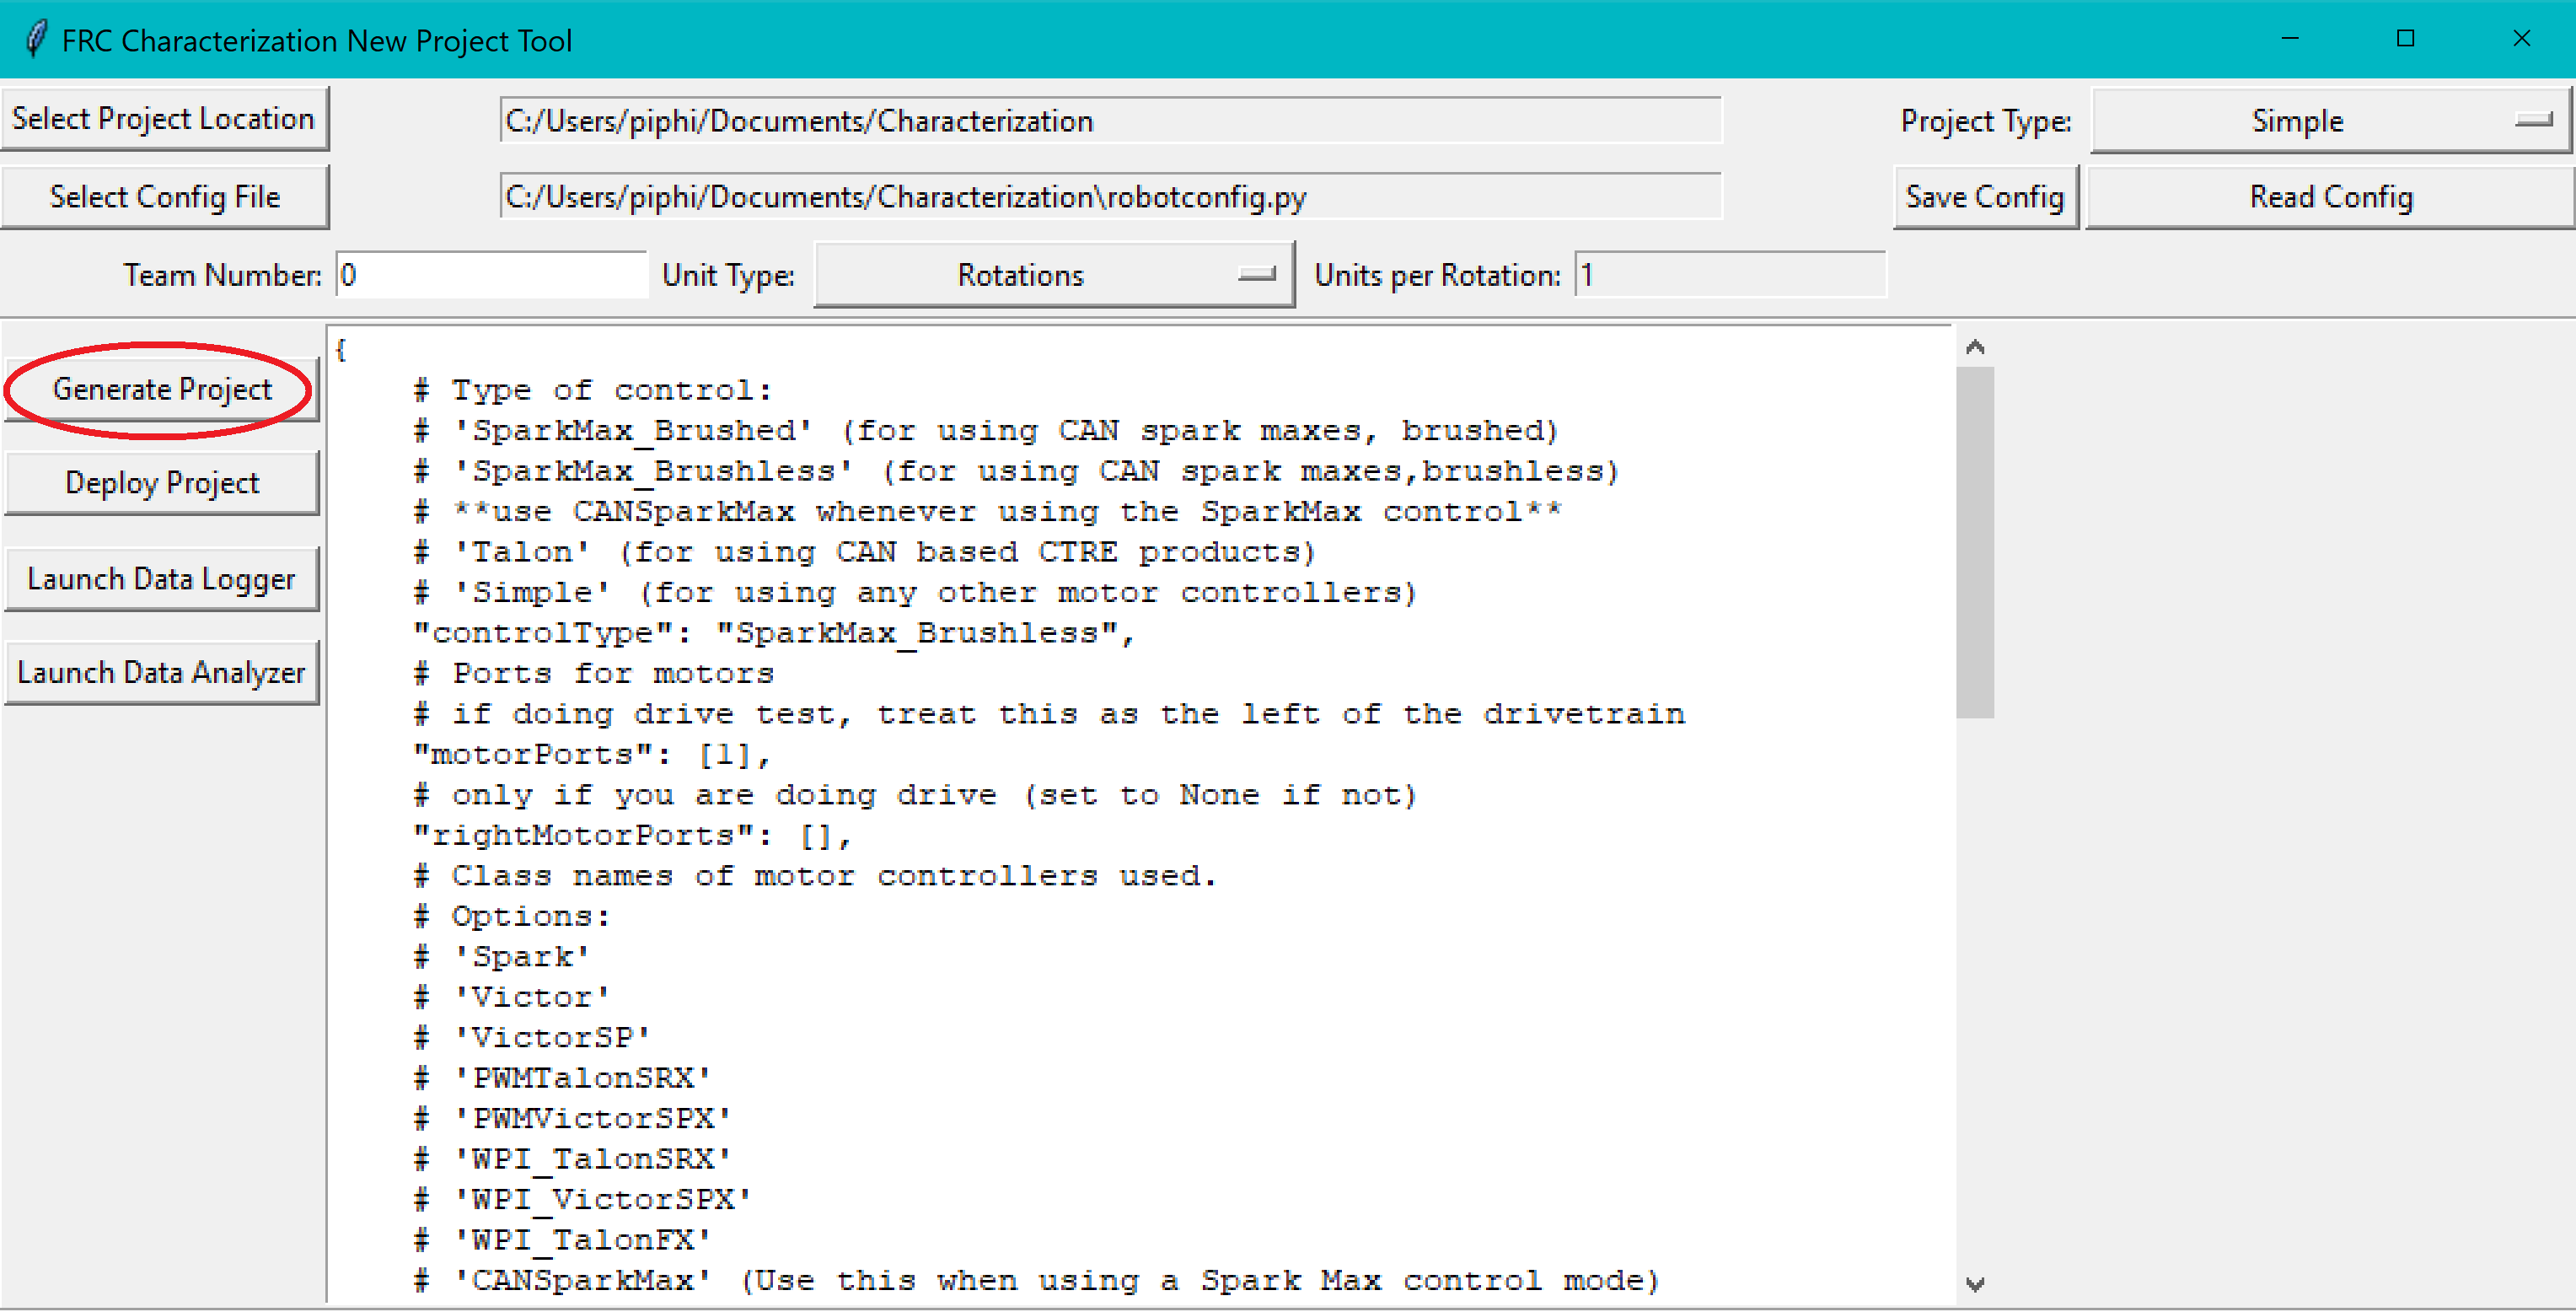Click the comment line '# 'WPI_TalonFX''
Viewport: 2576px width, 1312px height.
point(562,1240)
